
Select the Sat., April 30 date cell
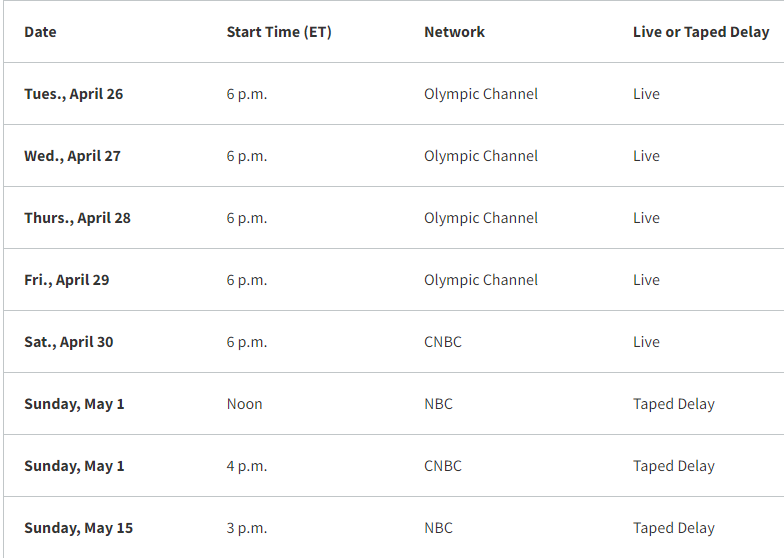pos(68,342)
